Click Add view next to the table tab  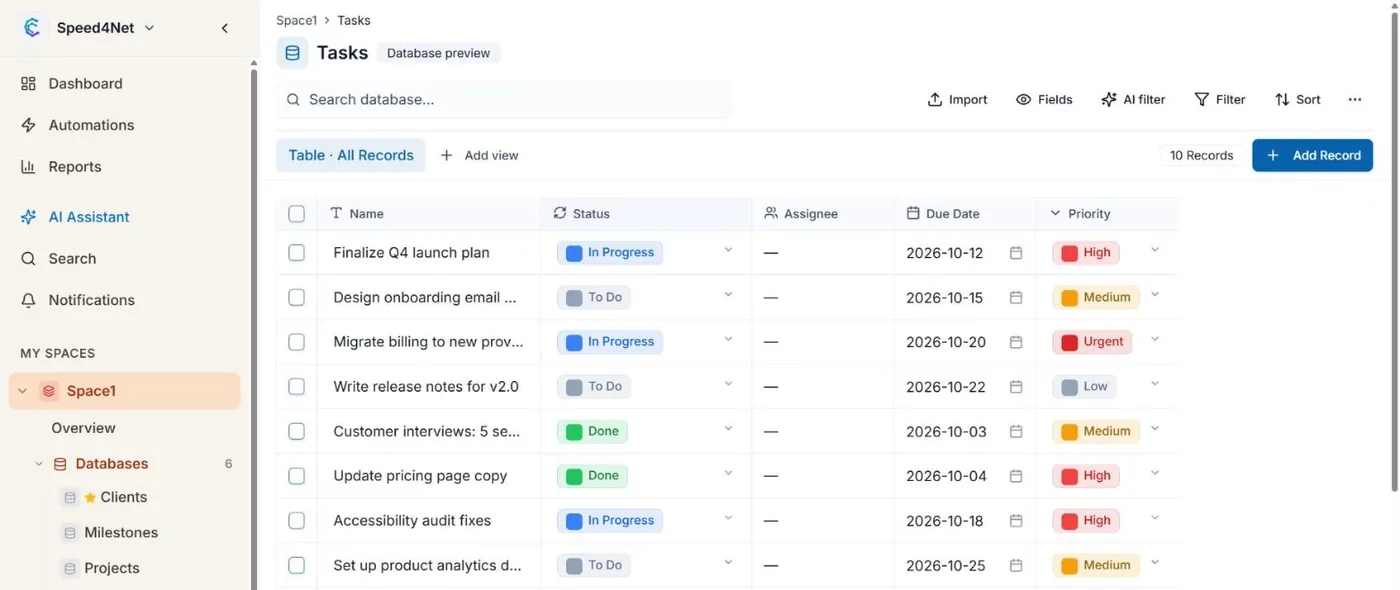tap(479, 155)
